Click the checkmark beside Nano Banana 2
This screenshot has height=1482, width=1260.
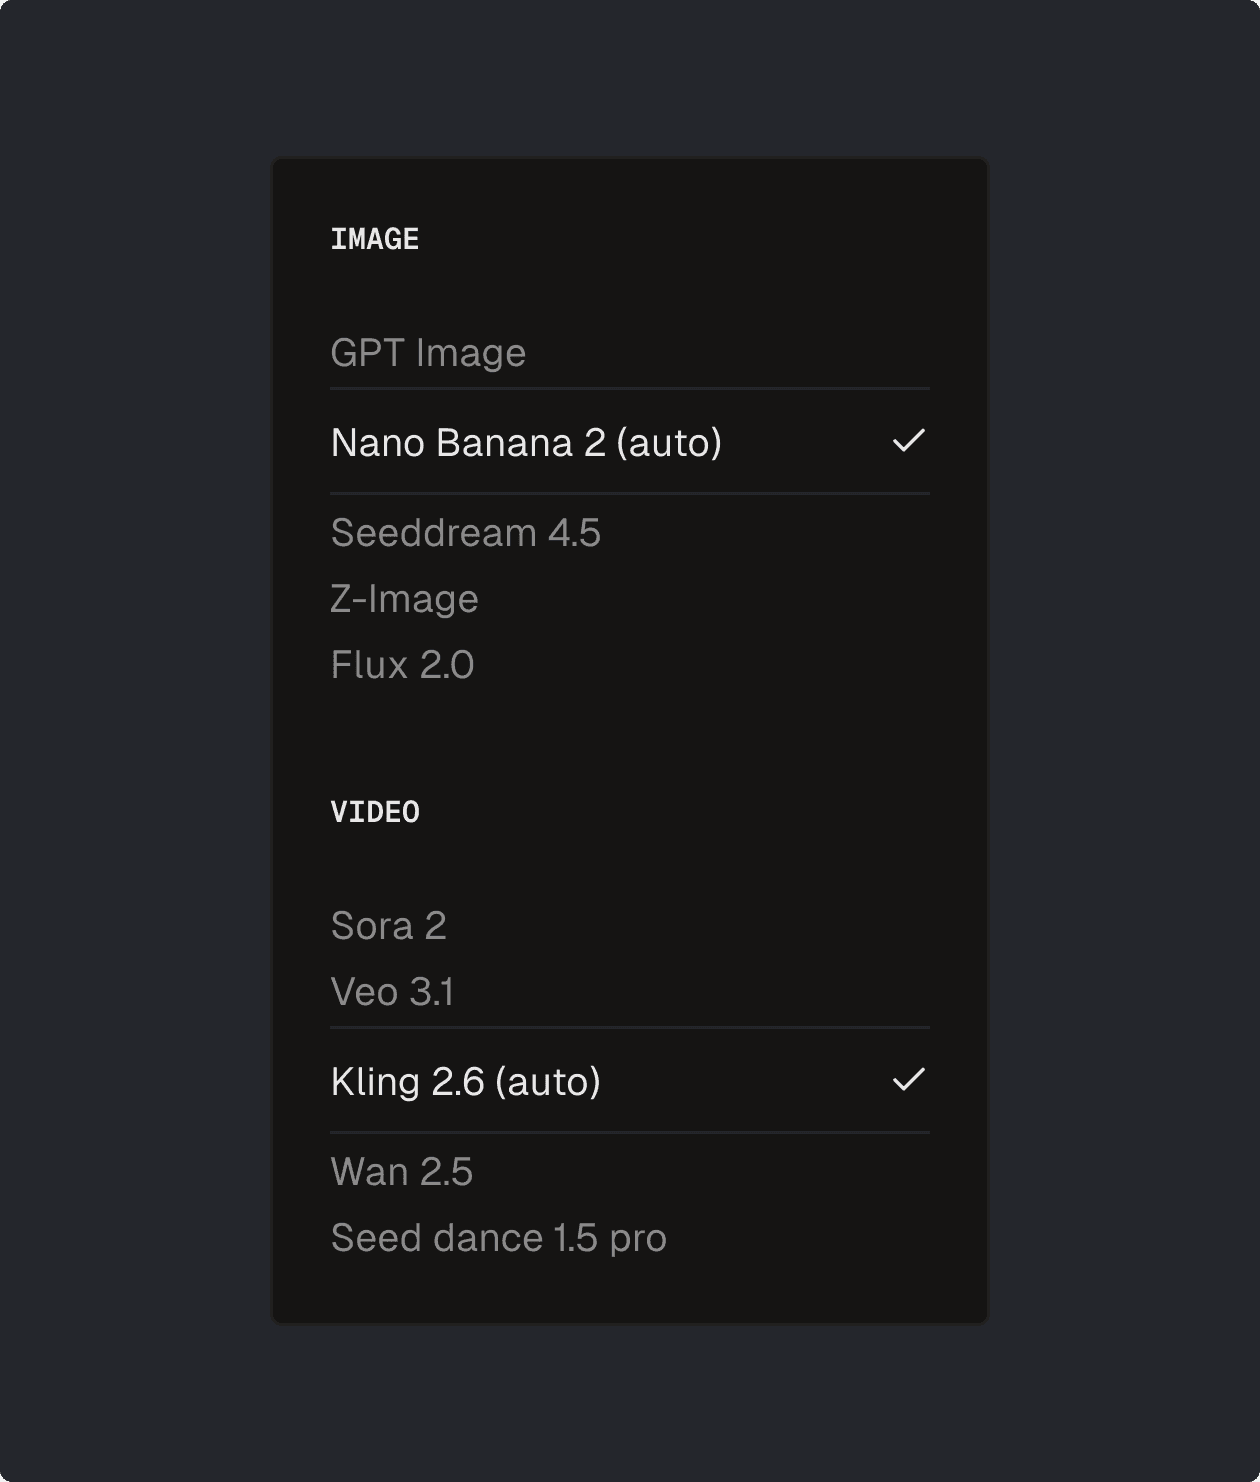pos(908,441)
